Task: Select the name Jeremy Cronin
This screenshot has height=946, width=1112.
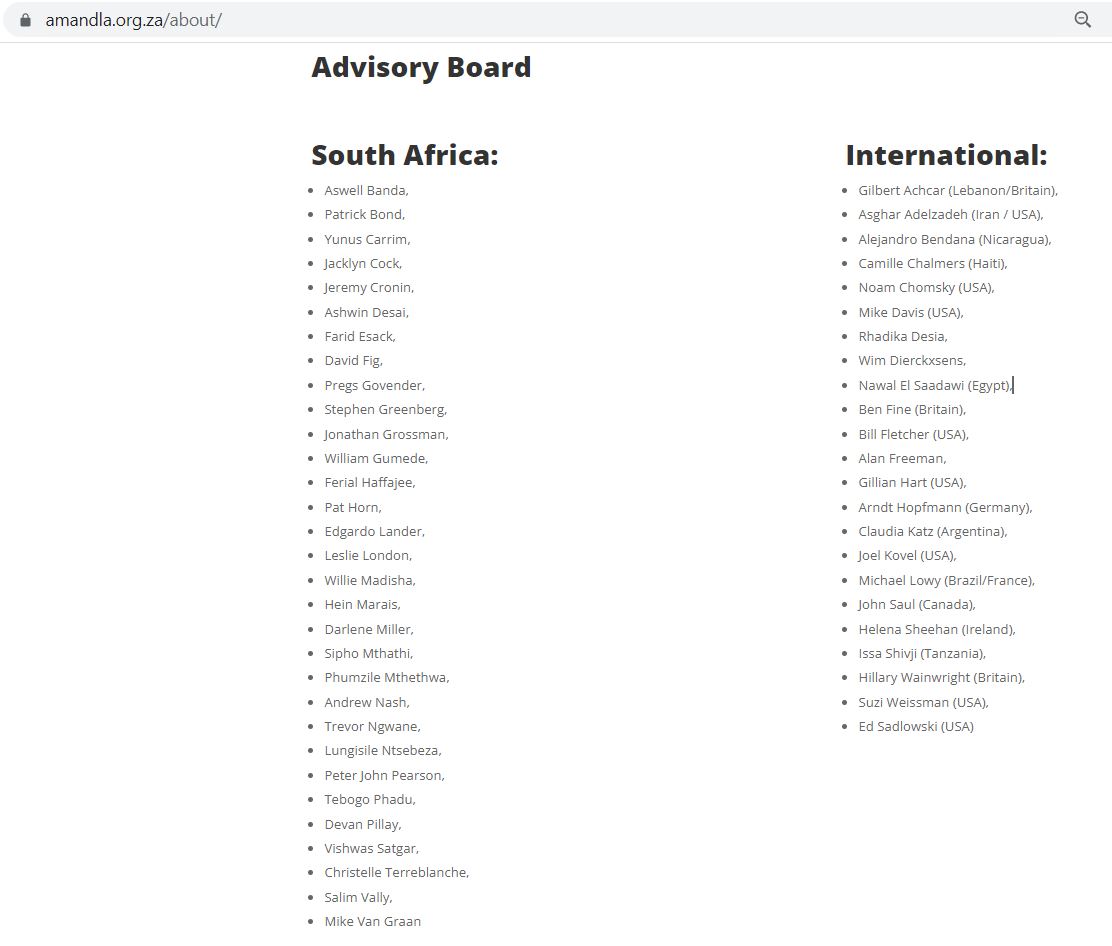Action: [x=369, y=287]
